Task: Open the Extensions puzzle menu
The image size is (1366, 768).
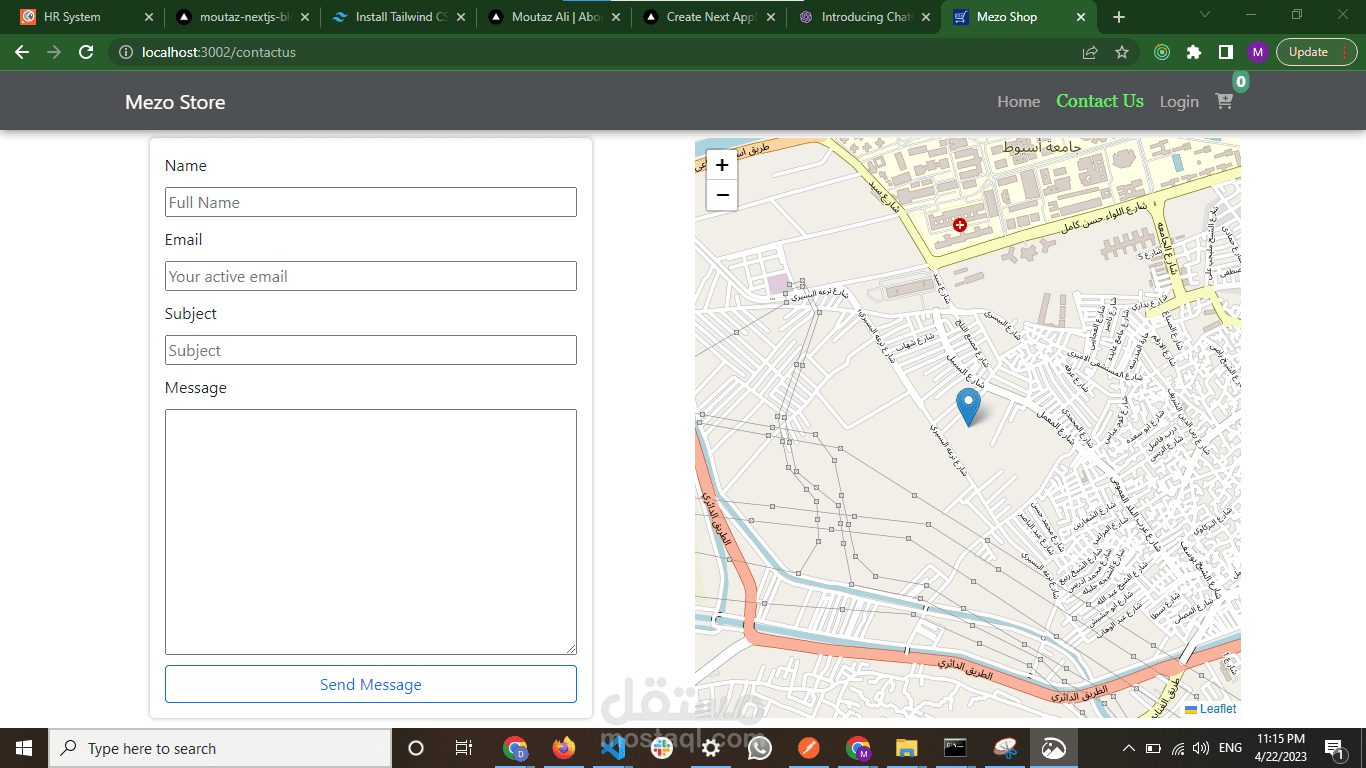Action: [1194, 52]
